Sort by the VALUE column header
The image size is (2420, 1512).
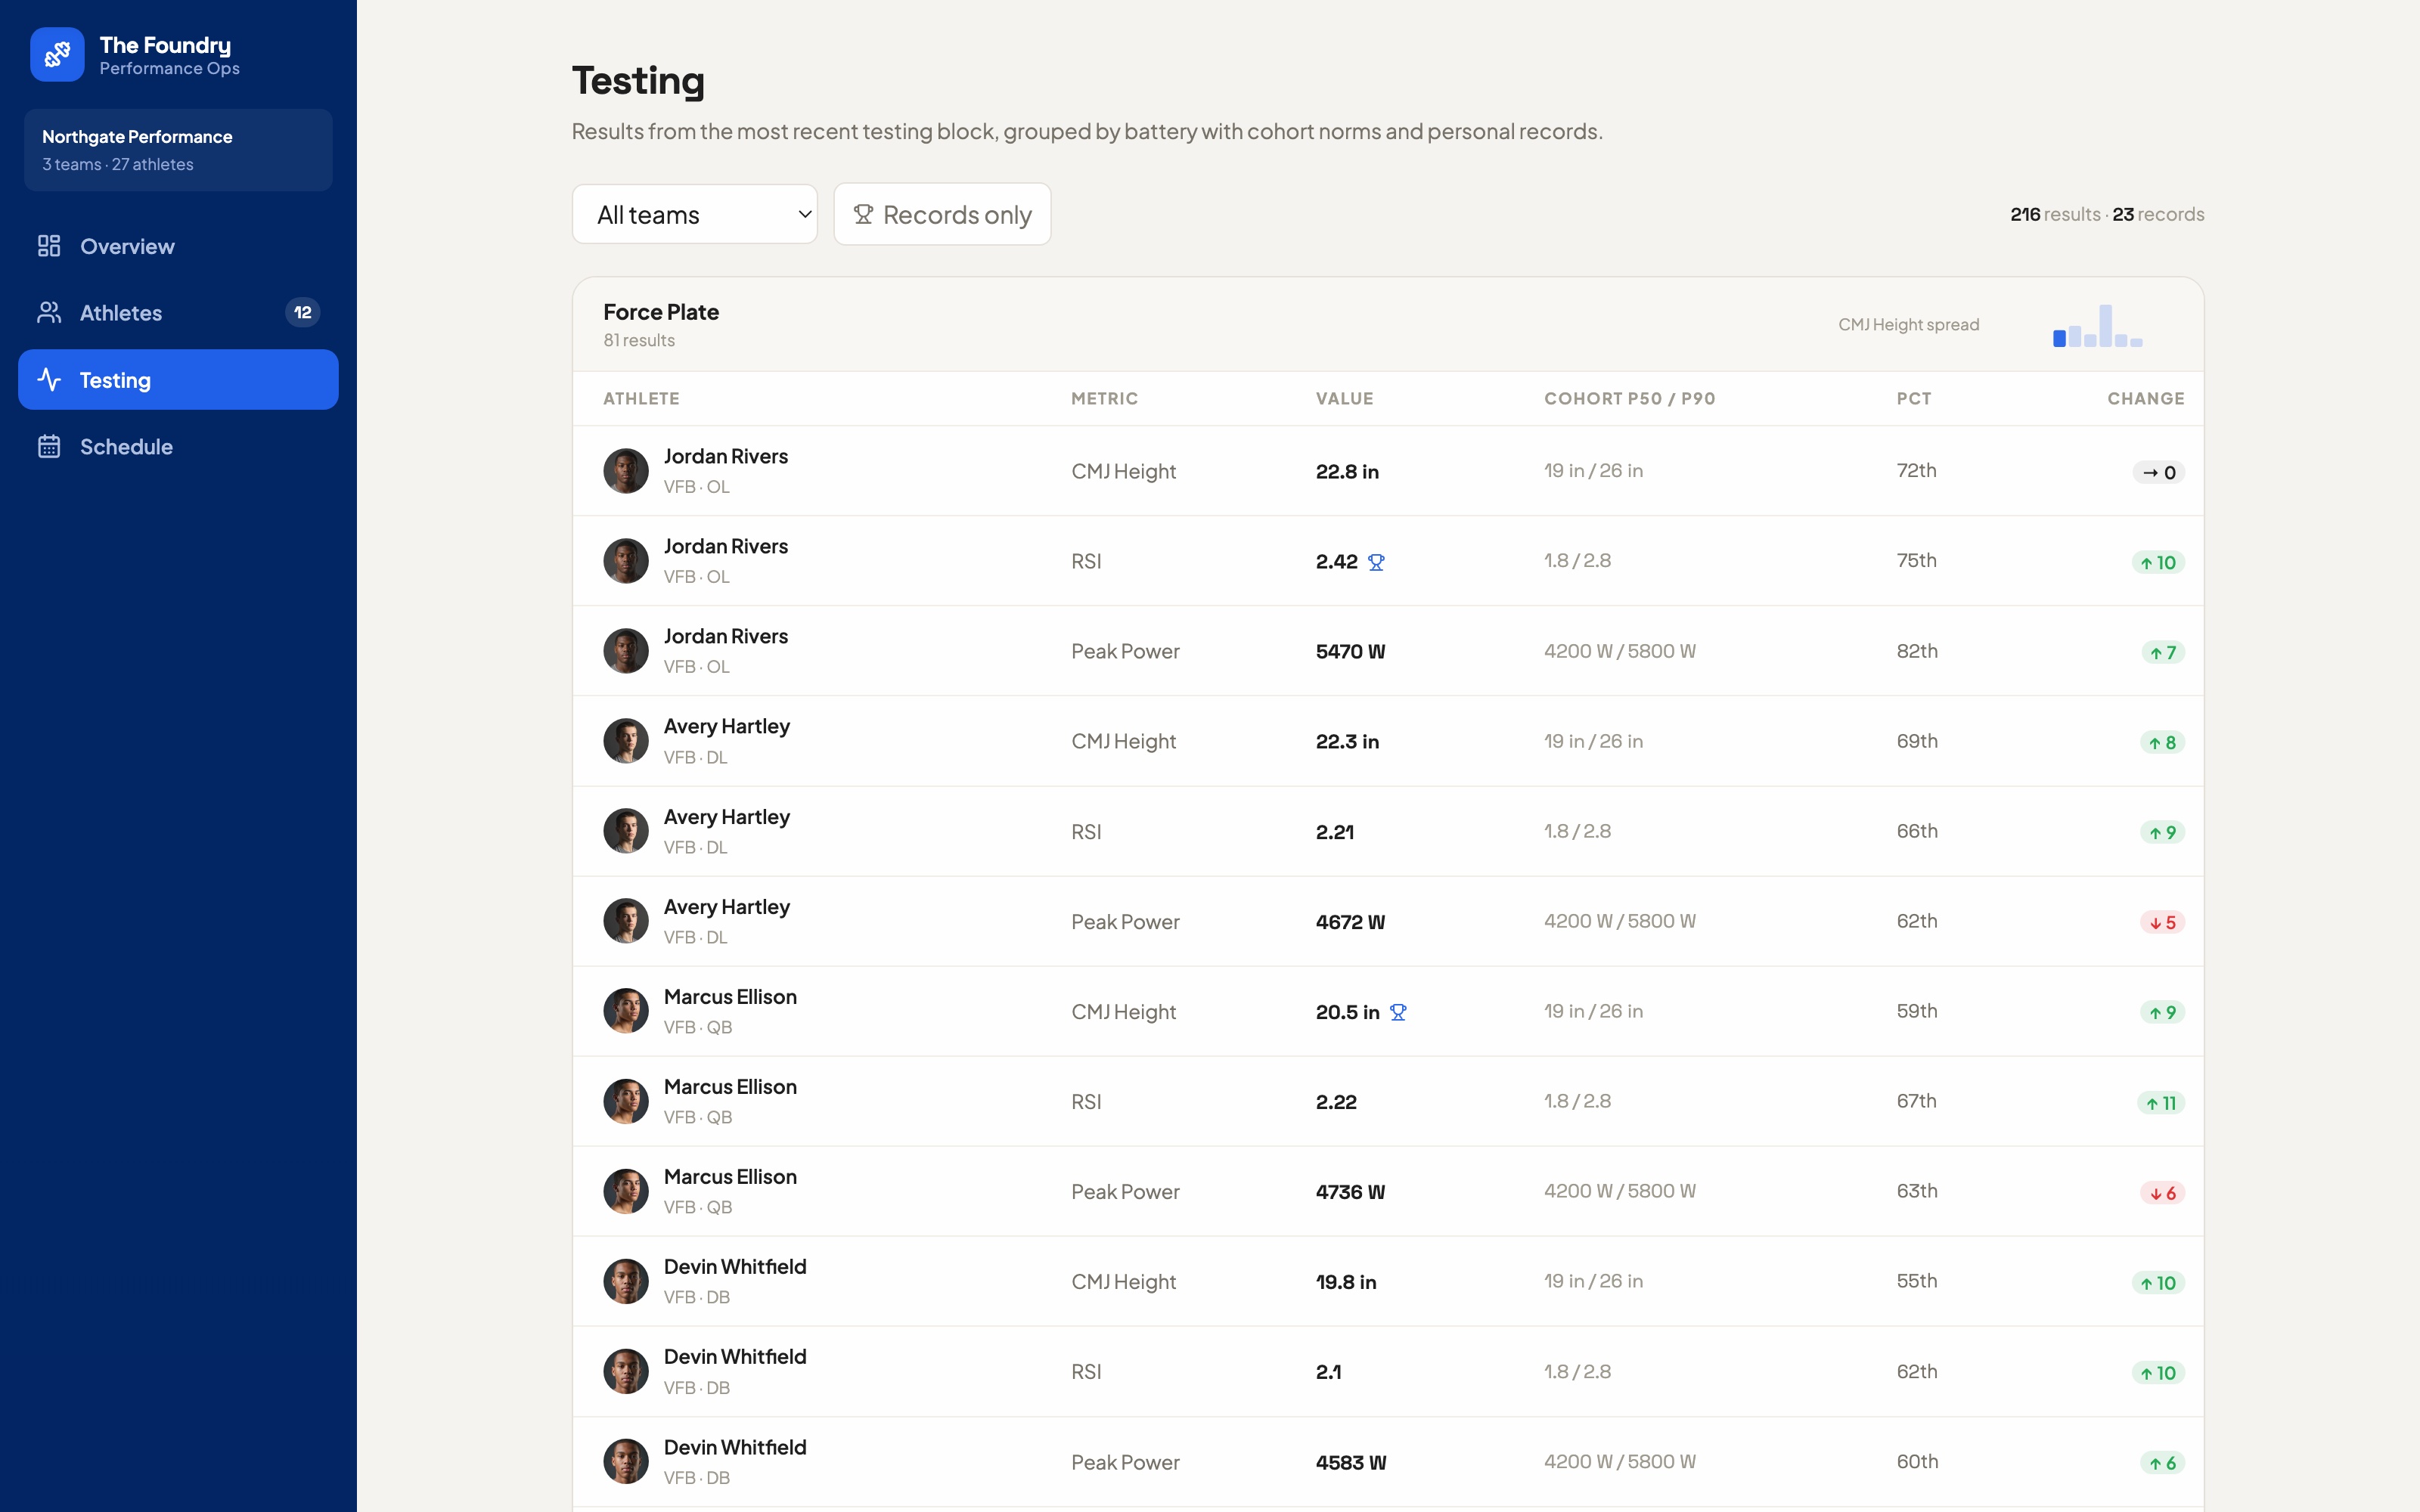coord(1344,399)
